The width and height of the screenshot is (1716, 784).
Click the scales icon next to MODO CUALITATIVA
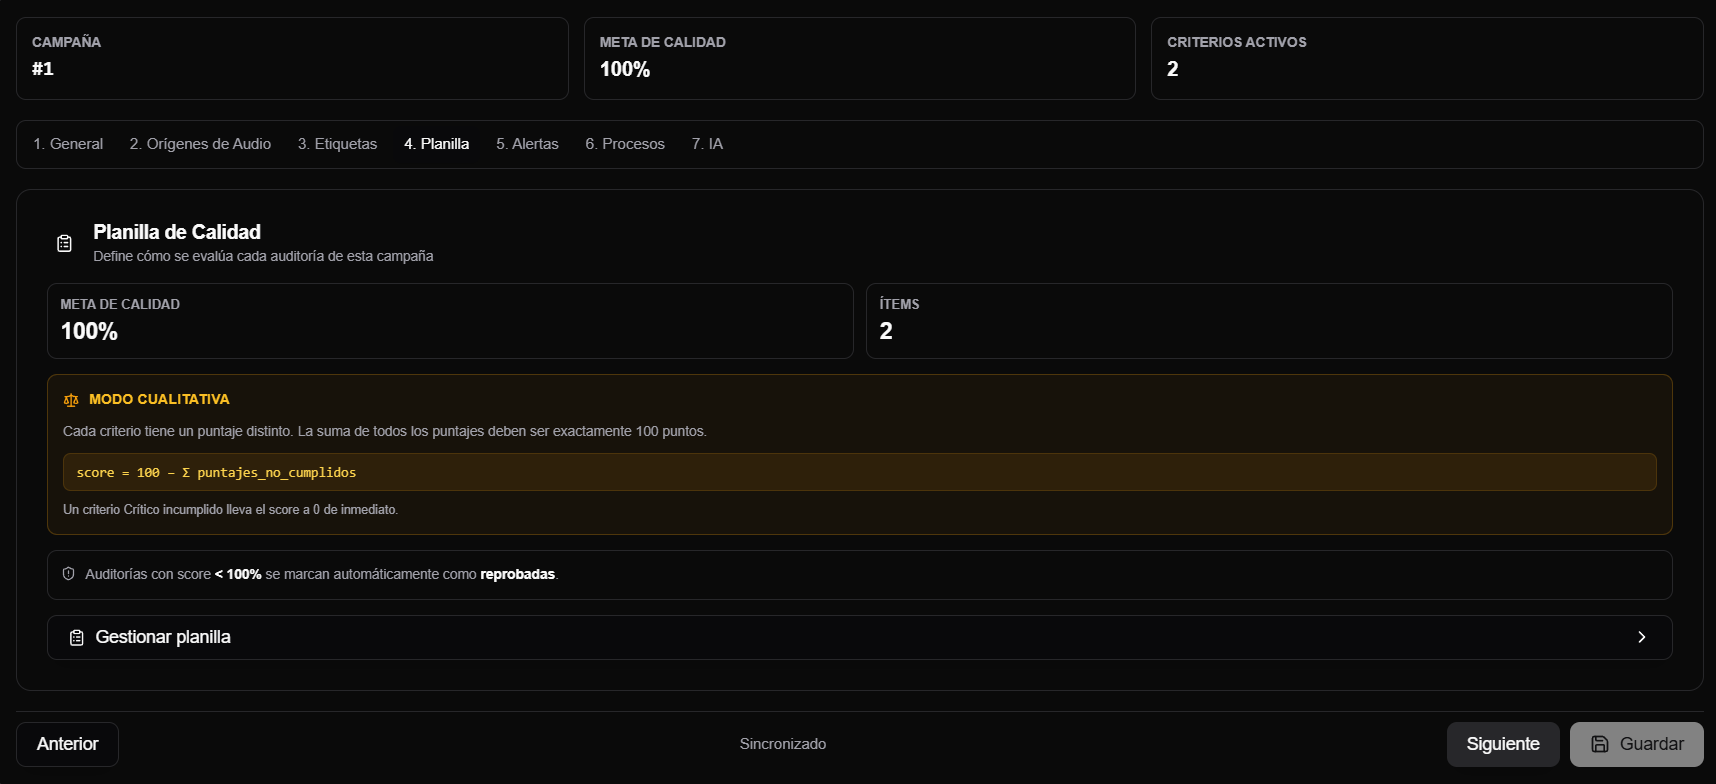coord(71,400)
